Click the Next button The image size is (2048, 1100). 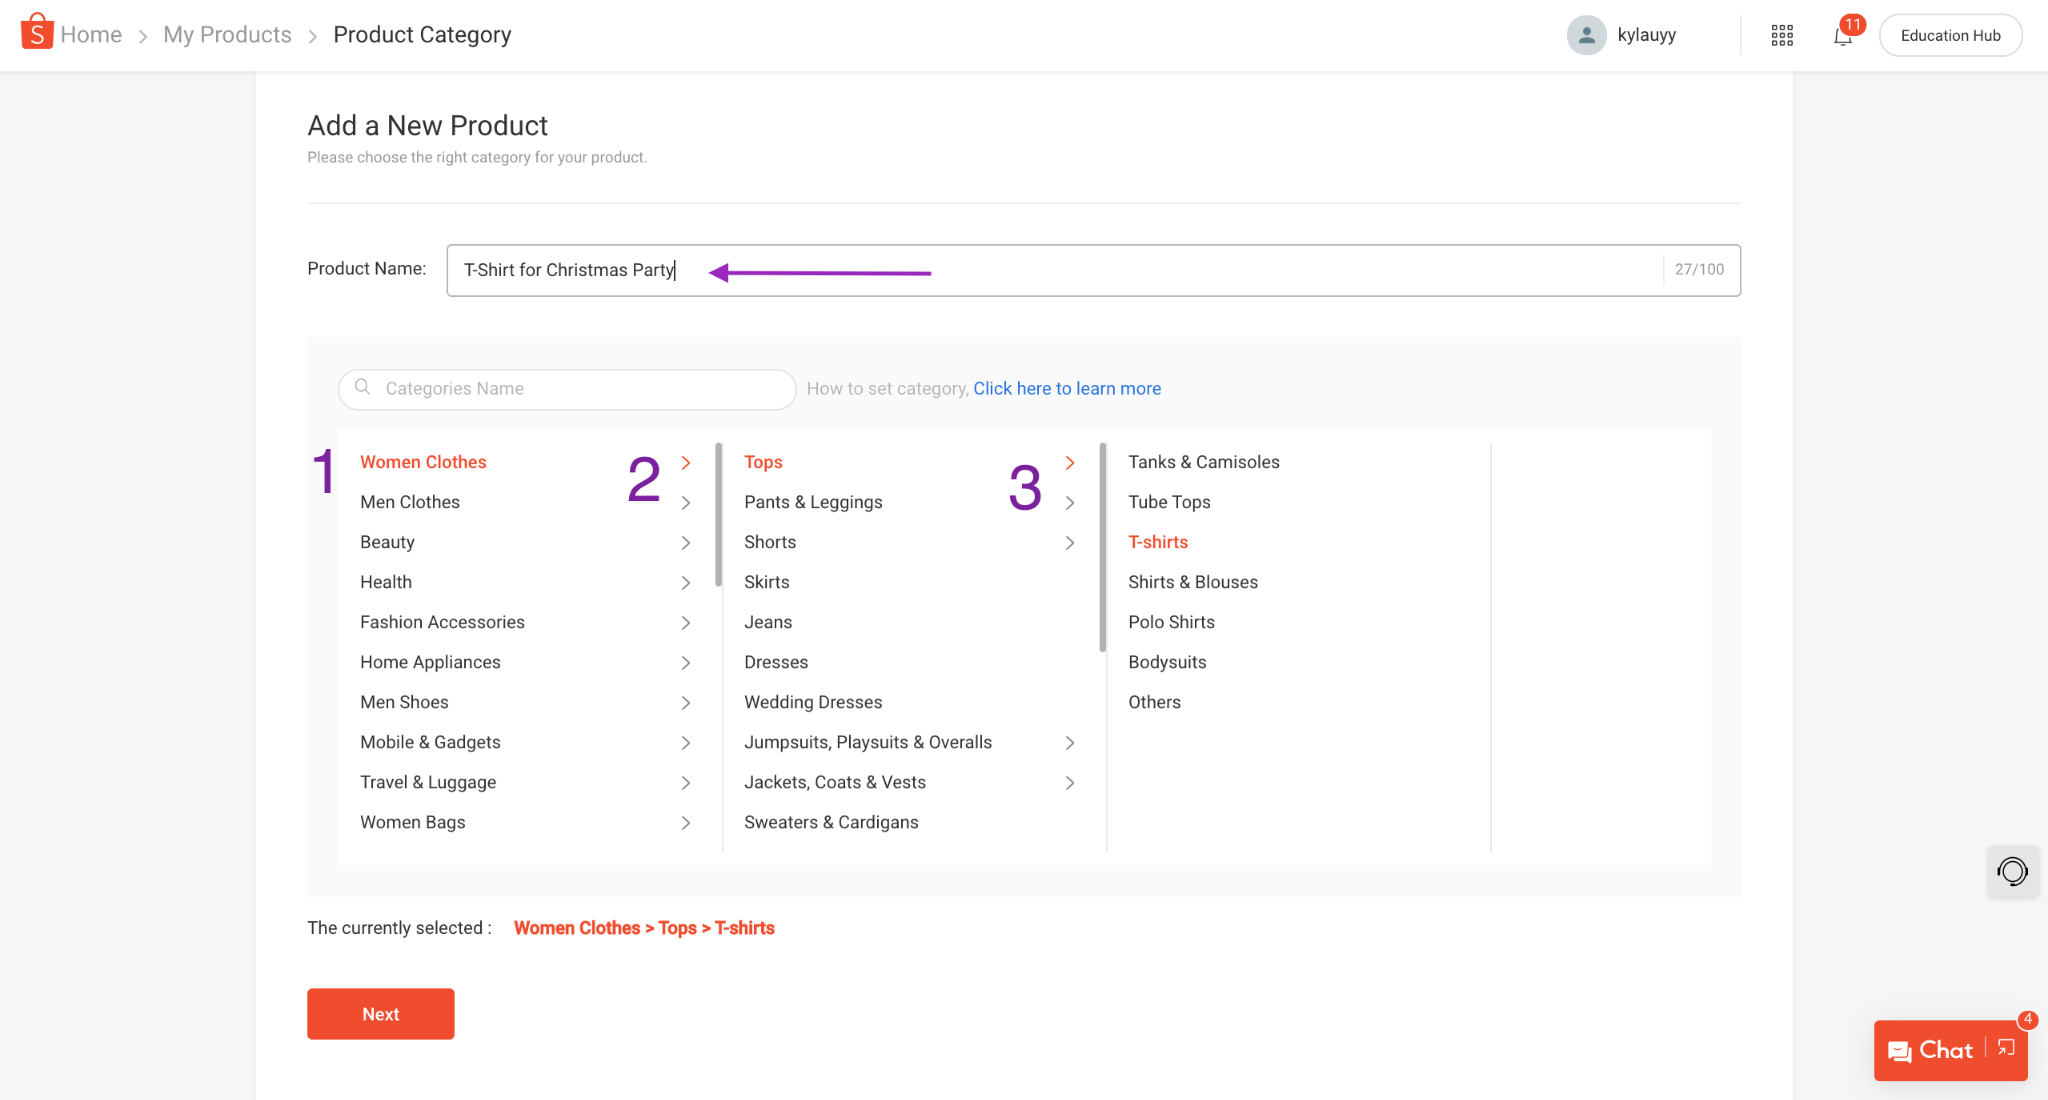pyautogui.click(x=381, y=1014)
